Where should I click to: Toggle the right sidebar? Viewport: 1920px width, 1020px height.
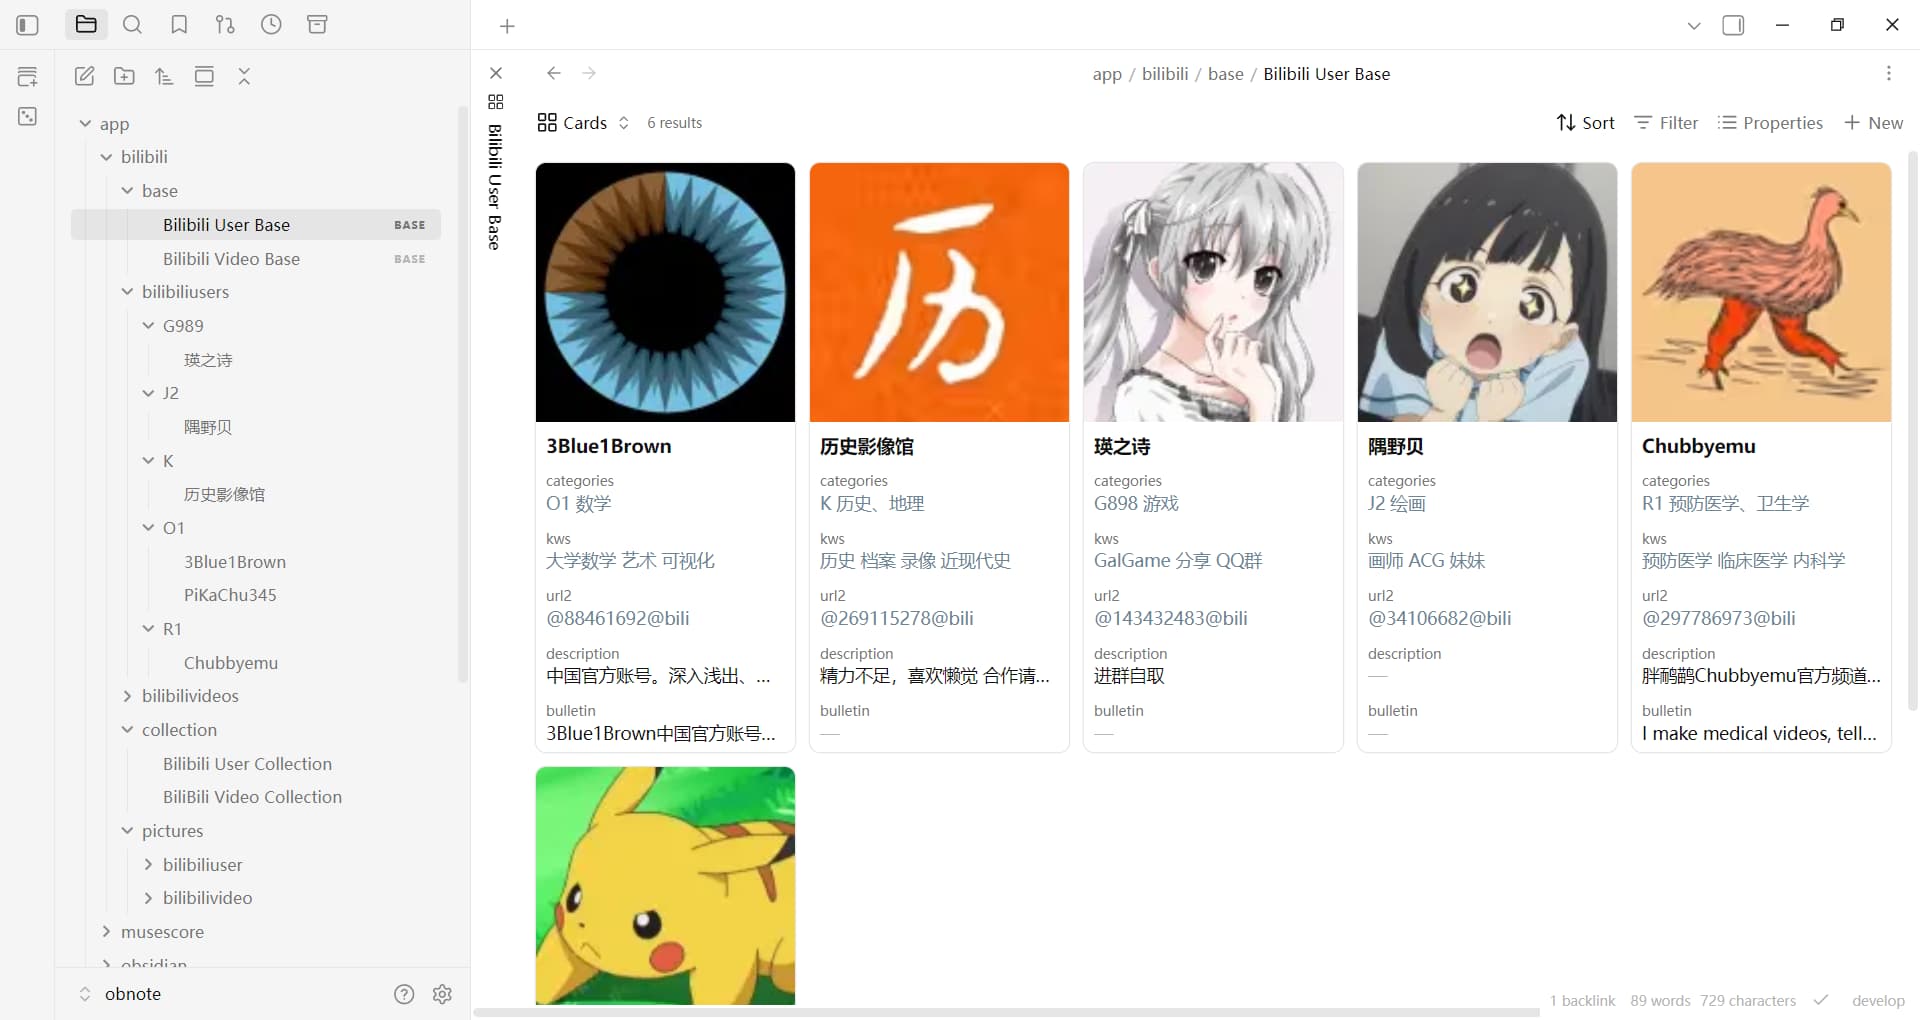pyautogui.click(x=1733, y=25)
